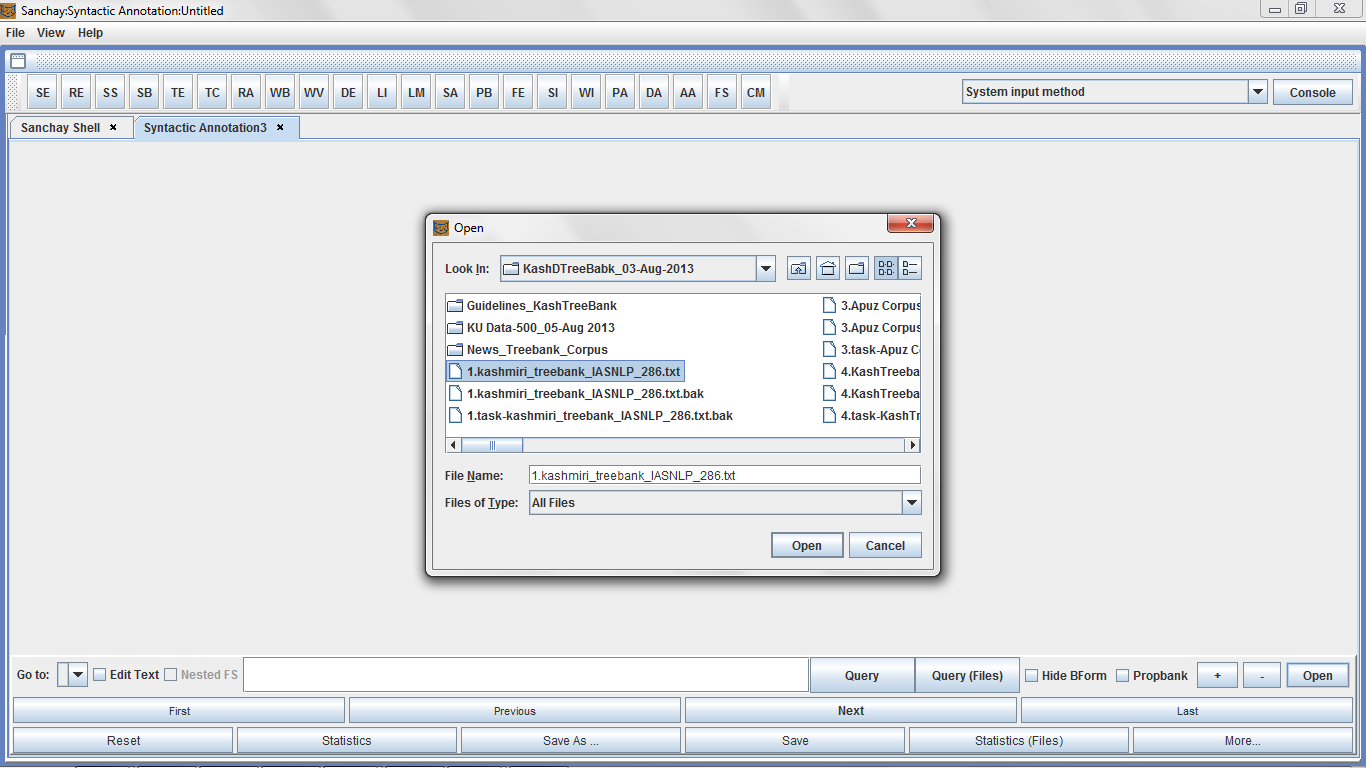The image size is (1366, 768).
Task: Expand the Files of Type dropdown
Action: click(911, 503)
